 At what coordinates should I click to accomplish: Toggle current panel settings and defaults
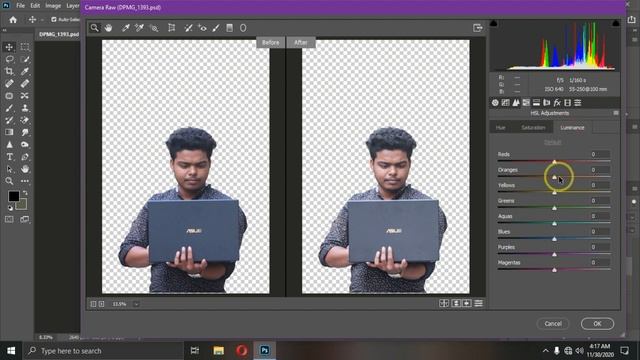478,303
